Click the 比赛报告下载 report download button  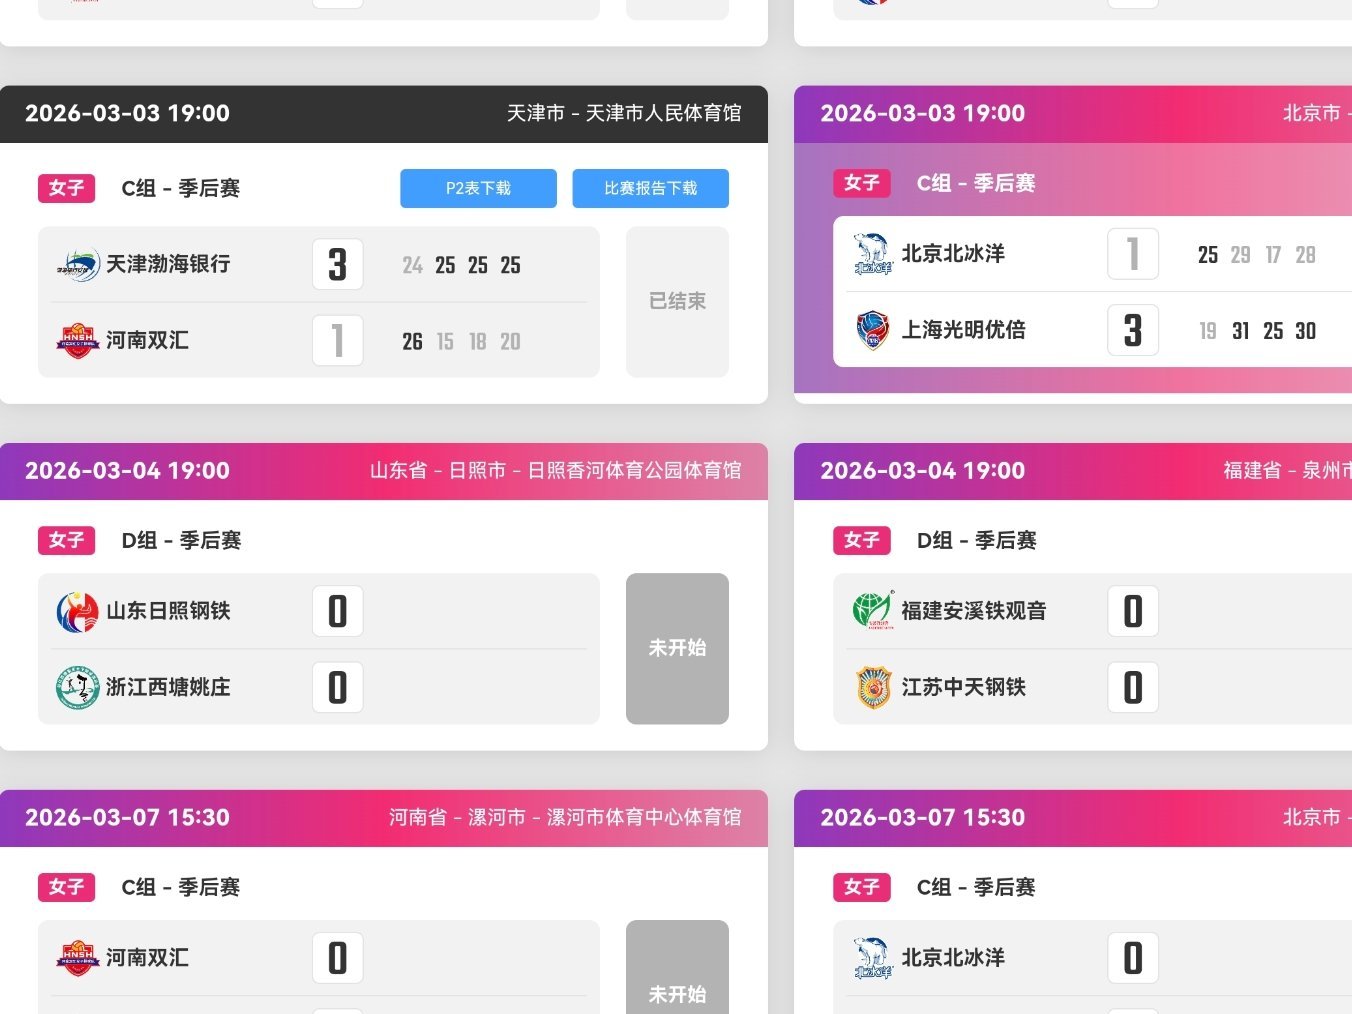[650, 188]
